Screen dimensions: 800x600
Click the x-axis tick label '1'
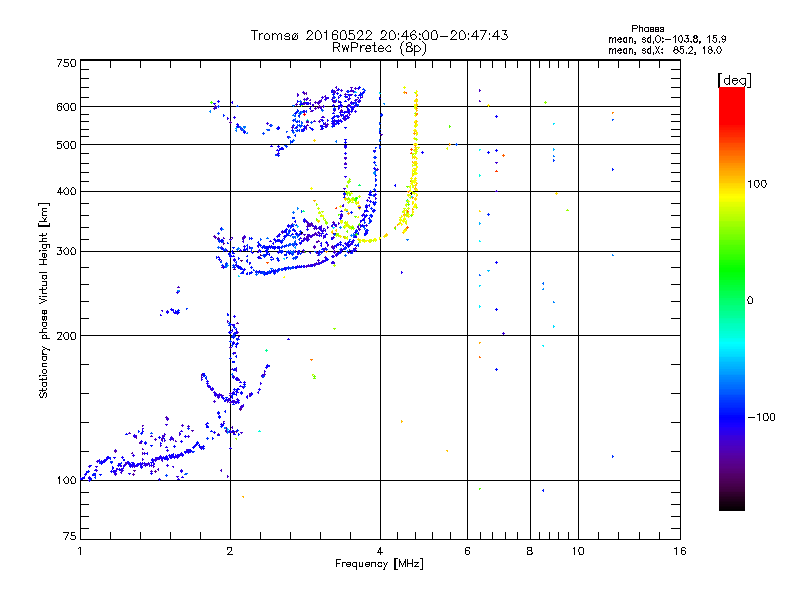pos(80,551)
